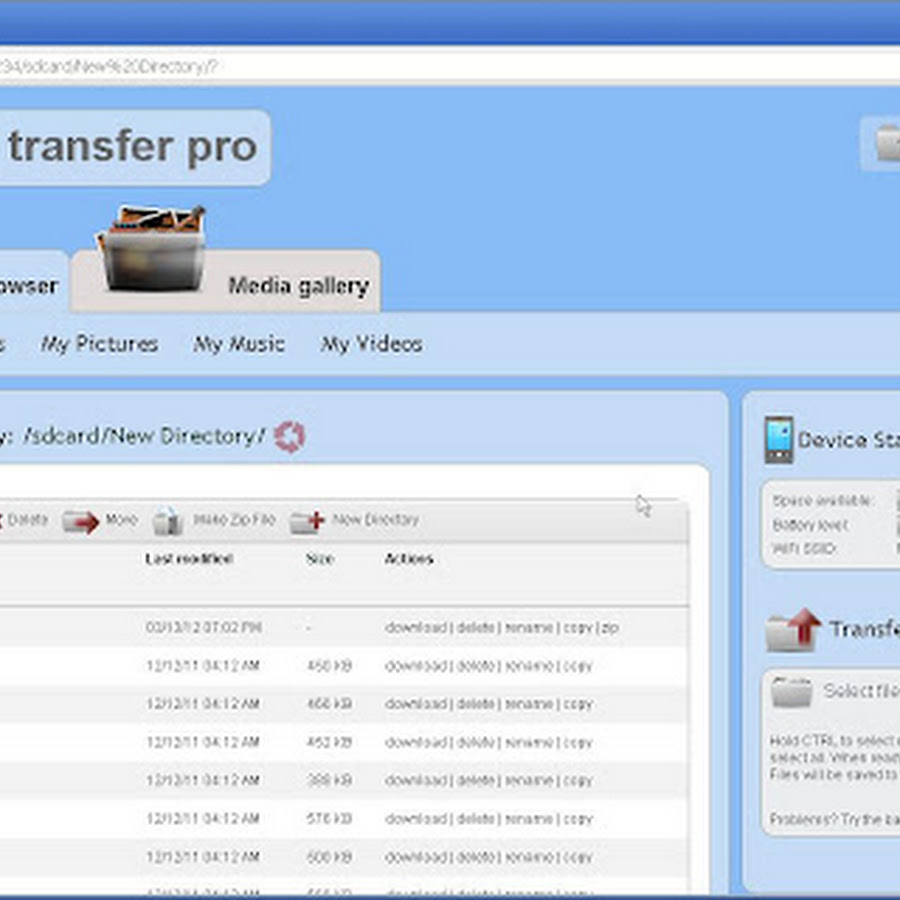The image size is (900, 900).
Task: Open My Videos
Action: pyautogui.click(x=371, y=344)
